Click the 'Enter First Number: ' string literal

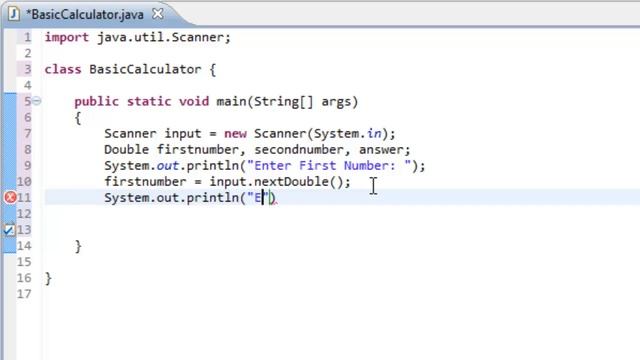point(329,166)
